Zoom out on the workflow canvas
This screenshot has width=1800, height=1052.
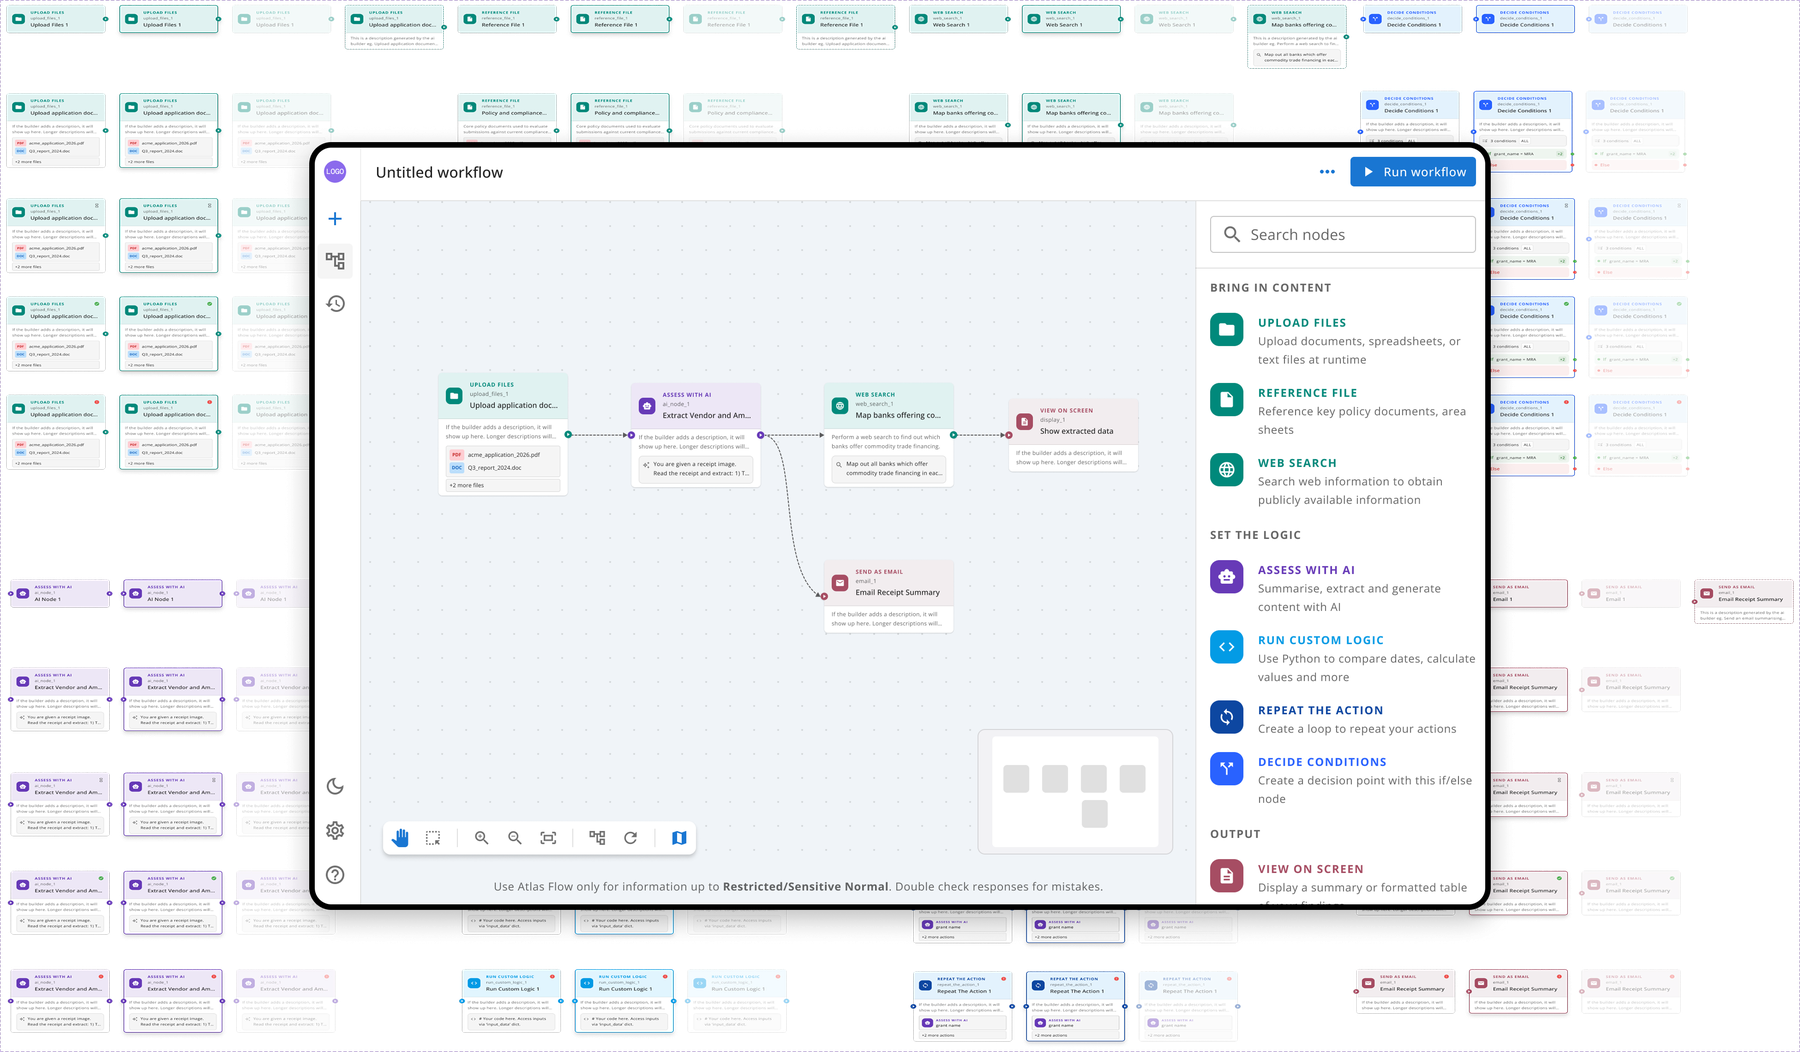(x=514, y=838)
